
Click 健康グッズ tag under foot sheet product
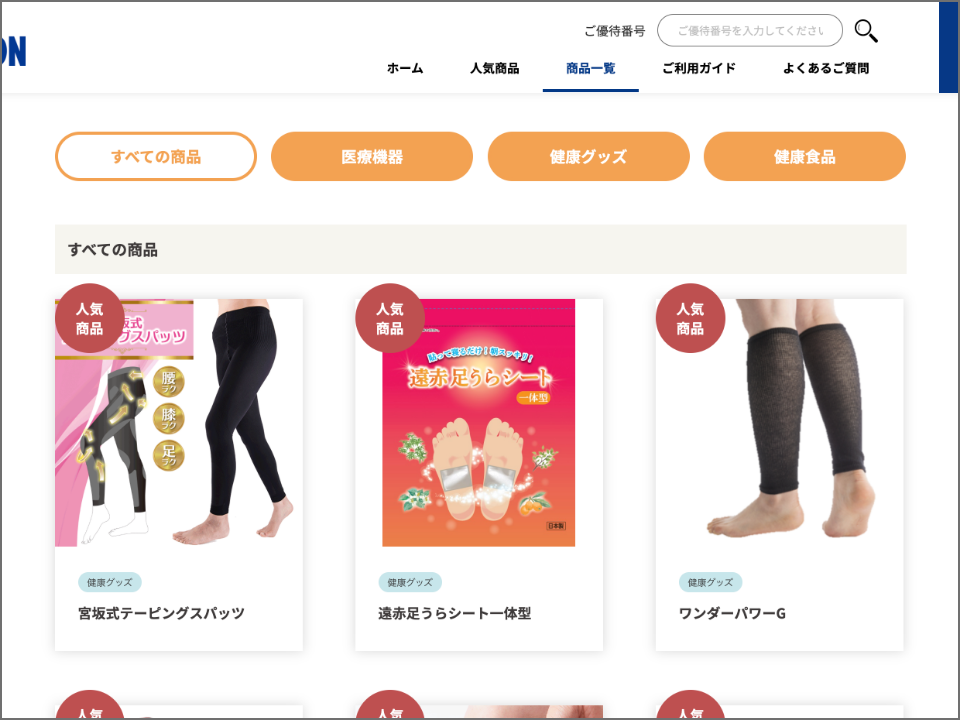(x=410, y=582)
